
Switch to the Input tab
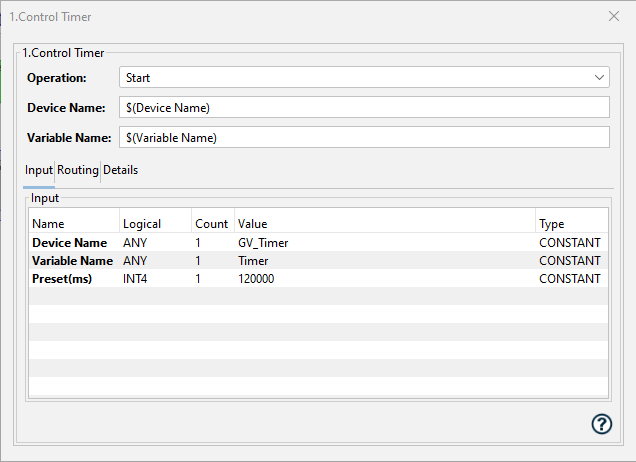pyautogui.click(x=39, y=170)
